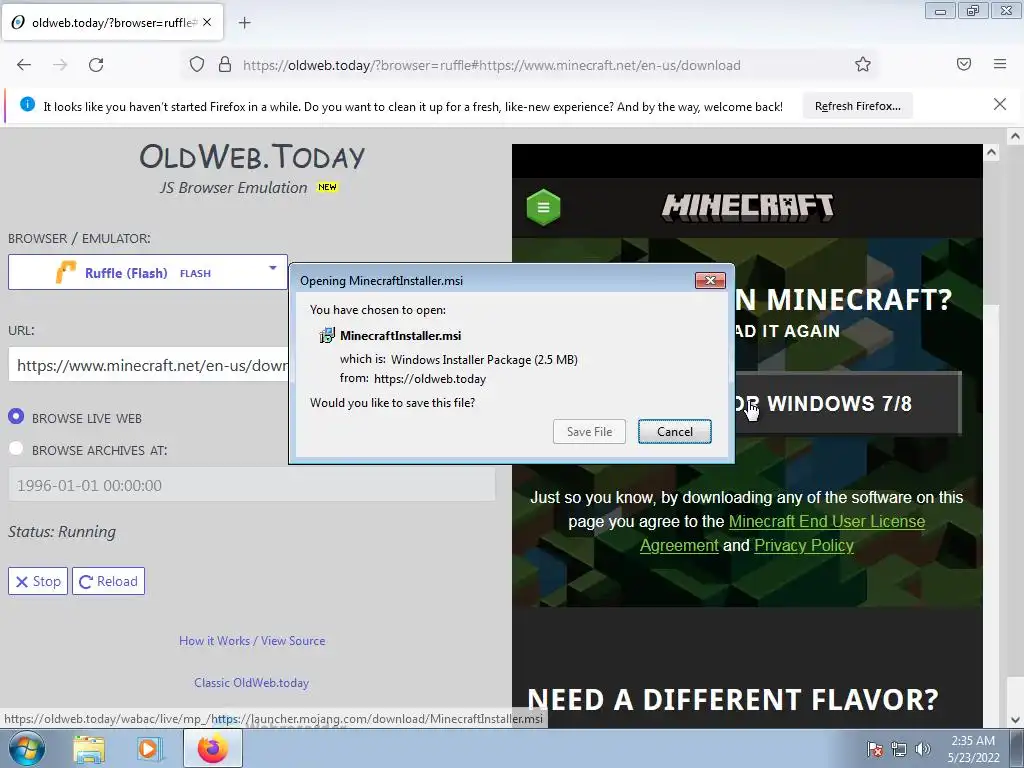
Task: Click the outer scrollbar up arrow
Action: [x=1015, y=136]
